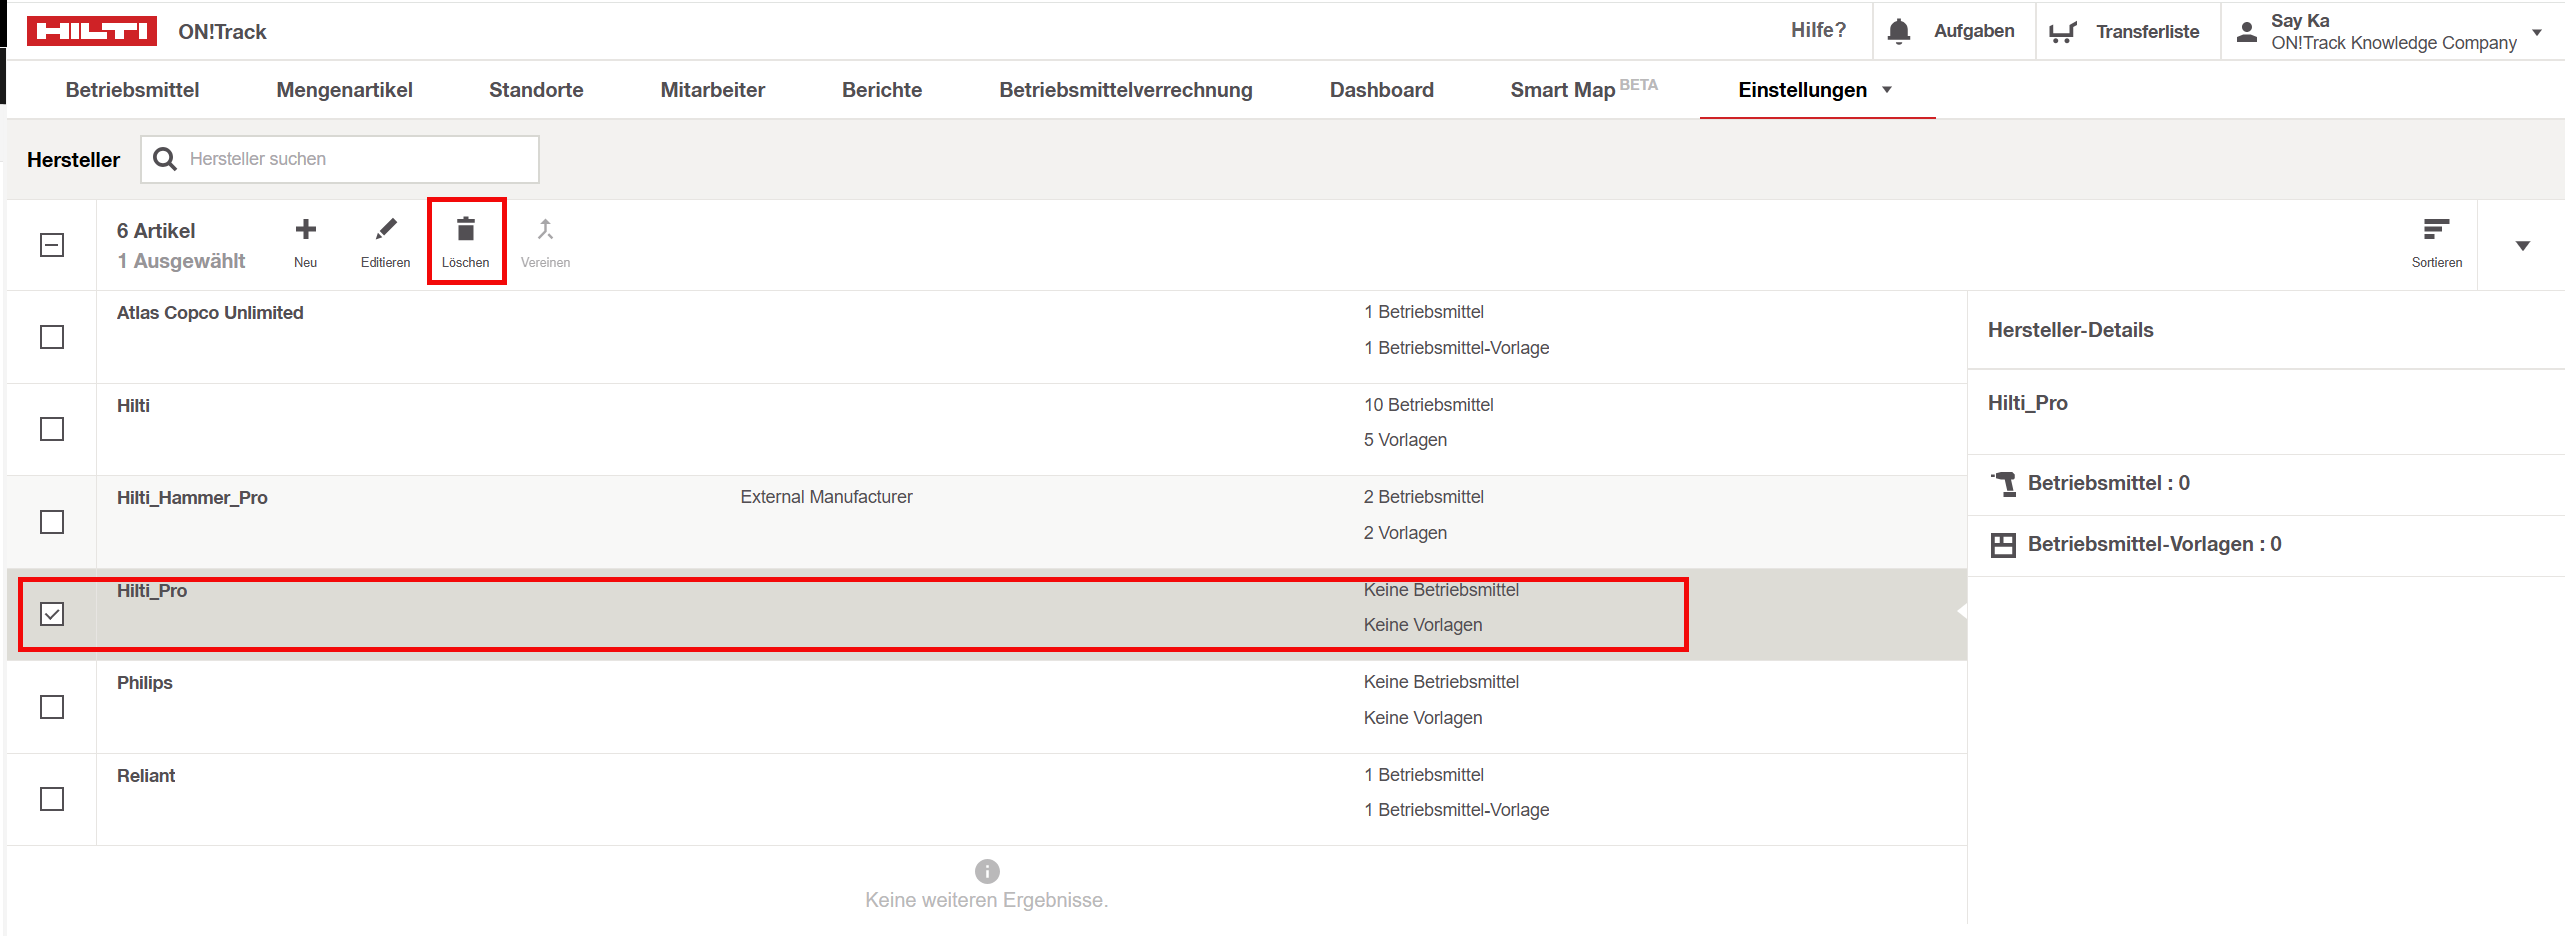Open the Hilfe? link
Viewport: 2565px width, 936px height.
click(1818, 30)
